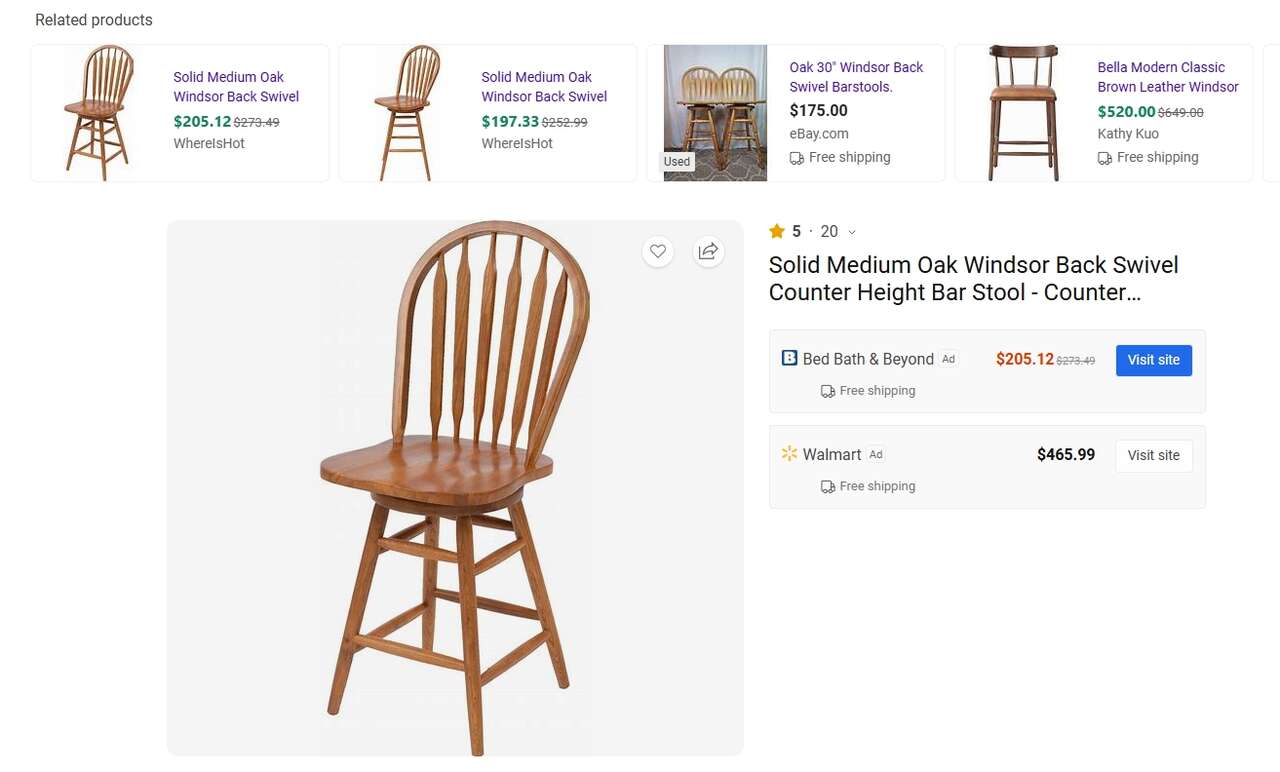Click the Walmart spark logo icon
1280x772 pixels.
point(789,454)
